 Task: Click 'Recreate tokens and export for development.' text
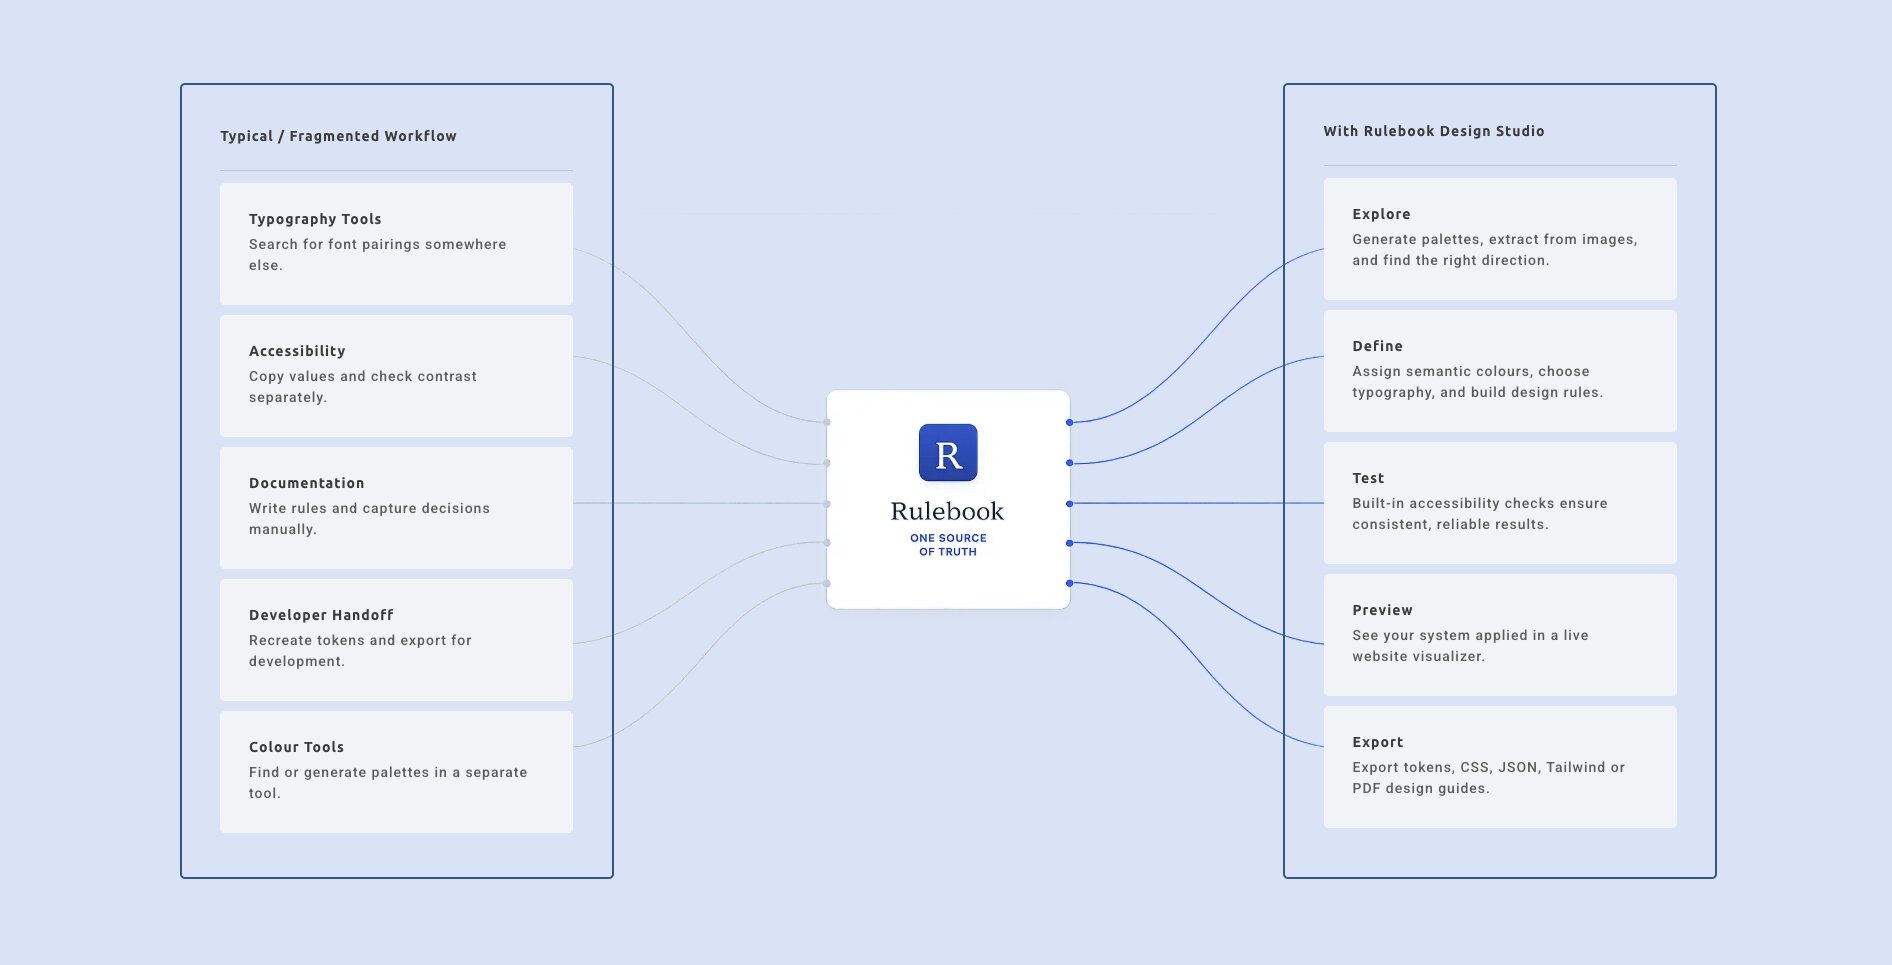coord(360,650)
